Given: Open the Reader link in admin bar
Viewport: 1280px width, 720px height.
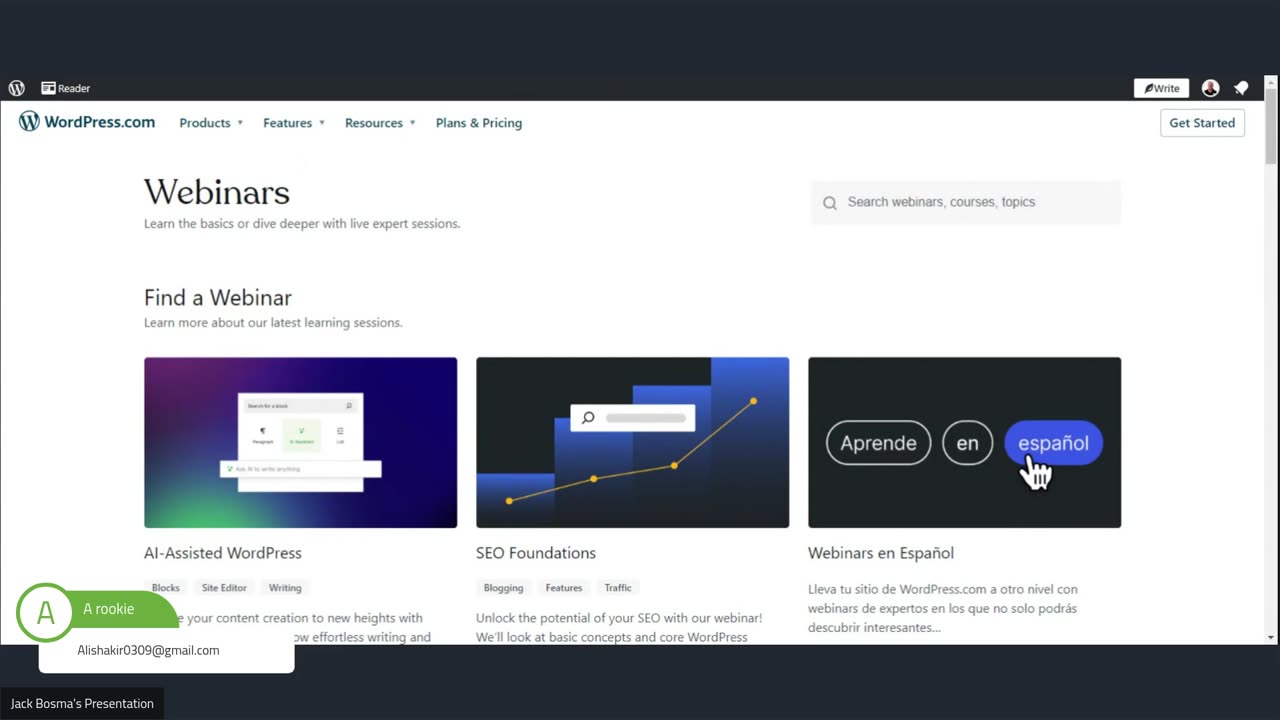Looking at the screenshot, I should coord(66,88).
